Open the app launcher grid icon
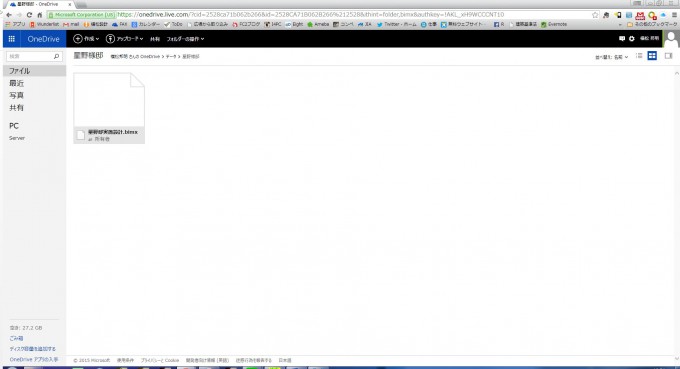 coord(12,39)
